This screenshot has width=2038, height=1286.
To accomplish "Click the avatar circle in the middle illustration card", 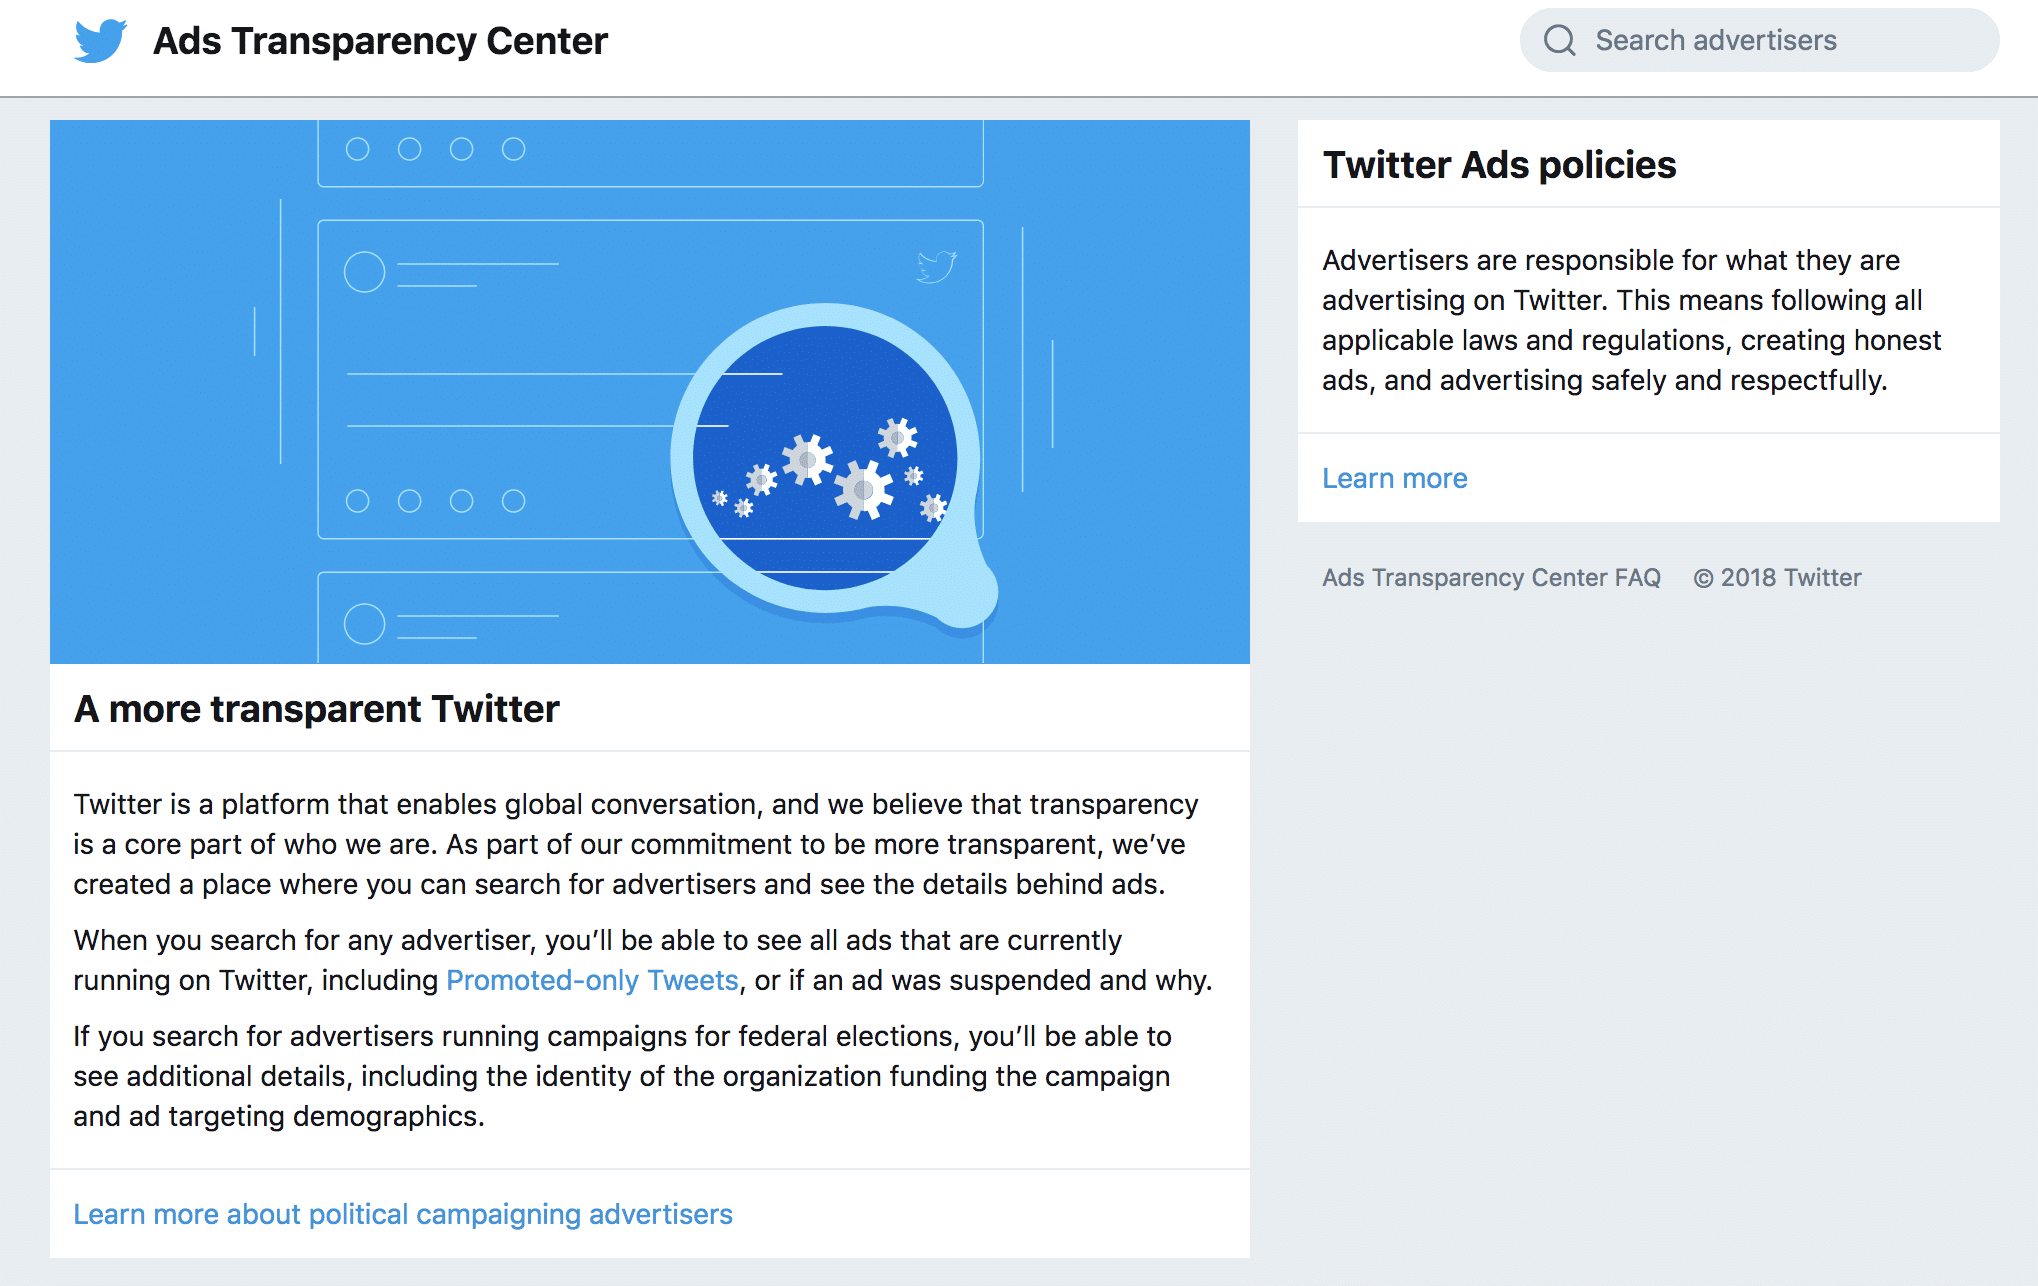I will 364,271.
